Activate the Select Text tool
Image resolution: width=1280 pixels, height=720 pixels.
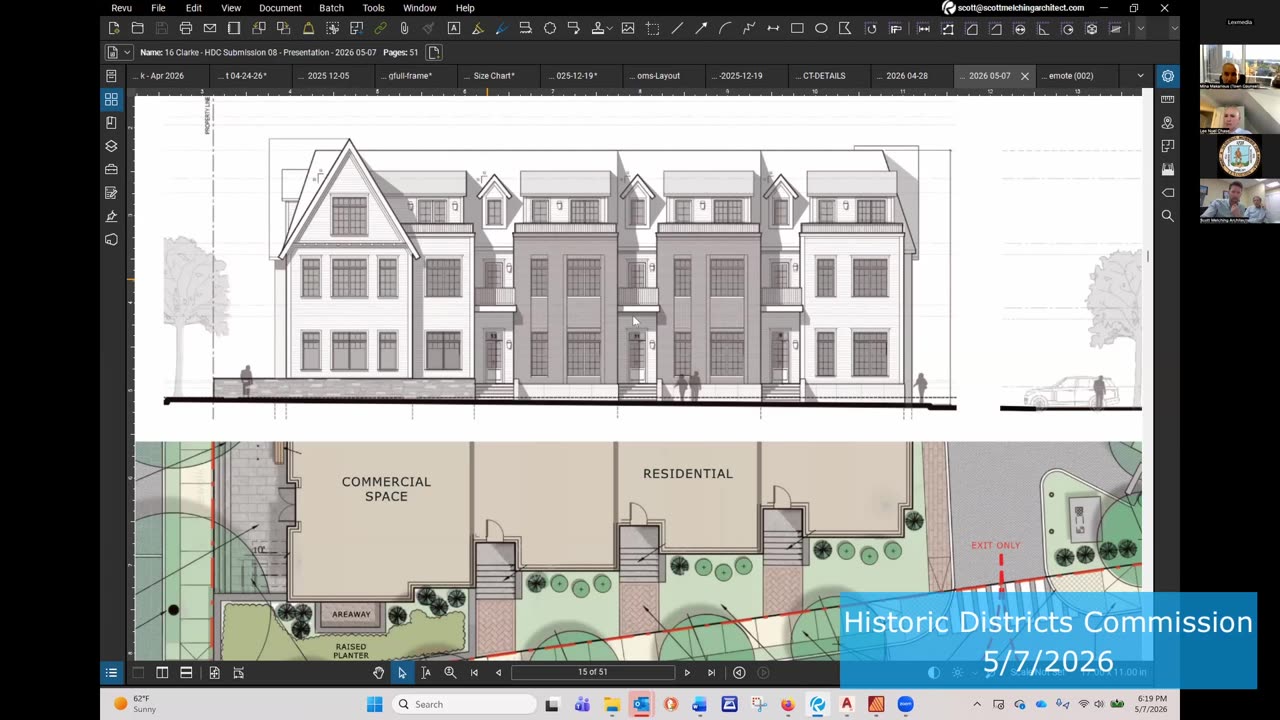[x=426, y=673]
